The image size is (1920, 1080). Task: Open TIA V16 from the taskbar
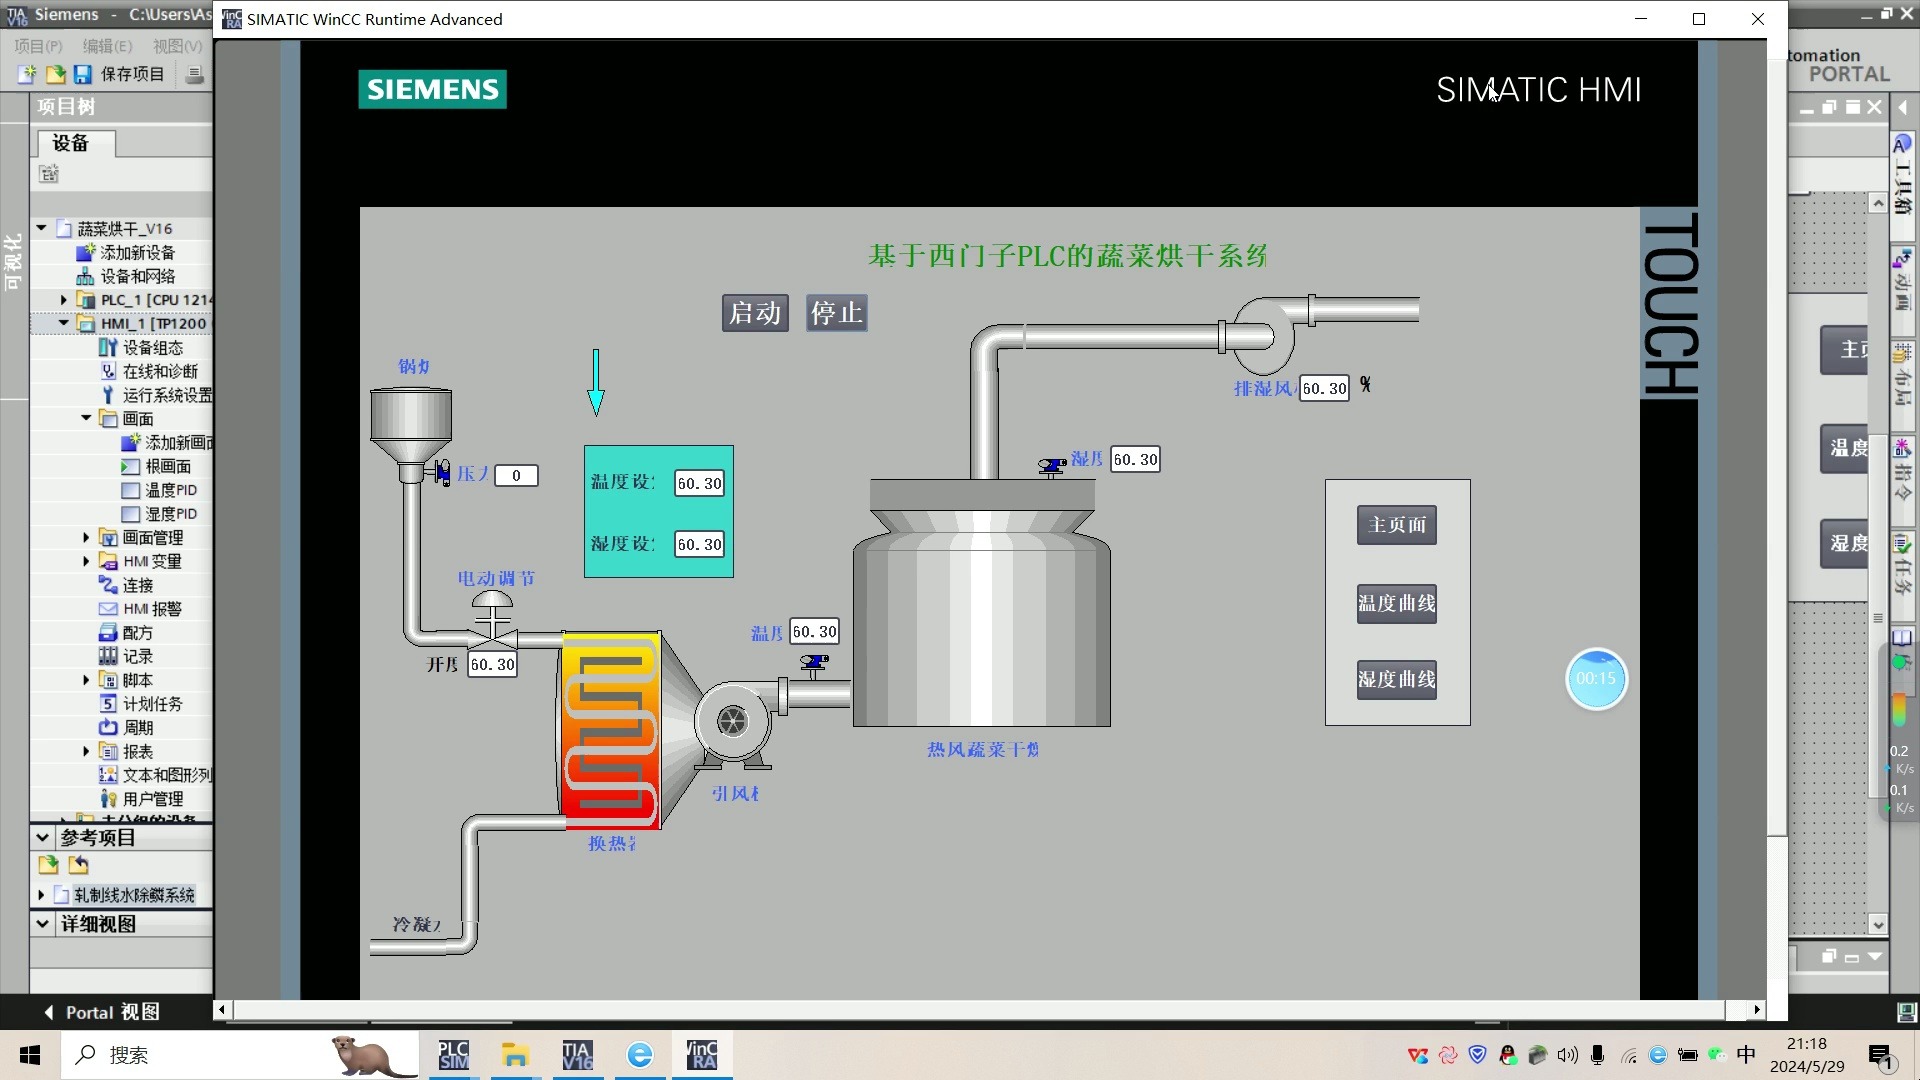[577, 1055]
